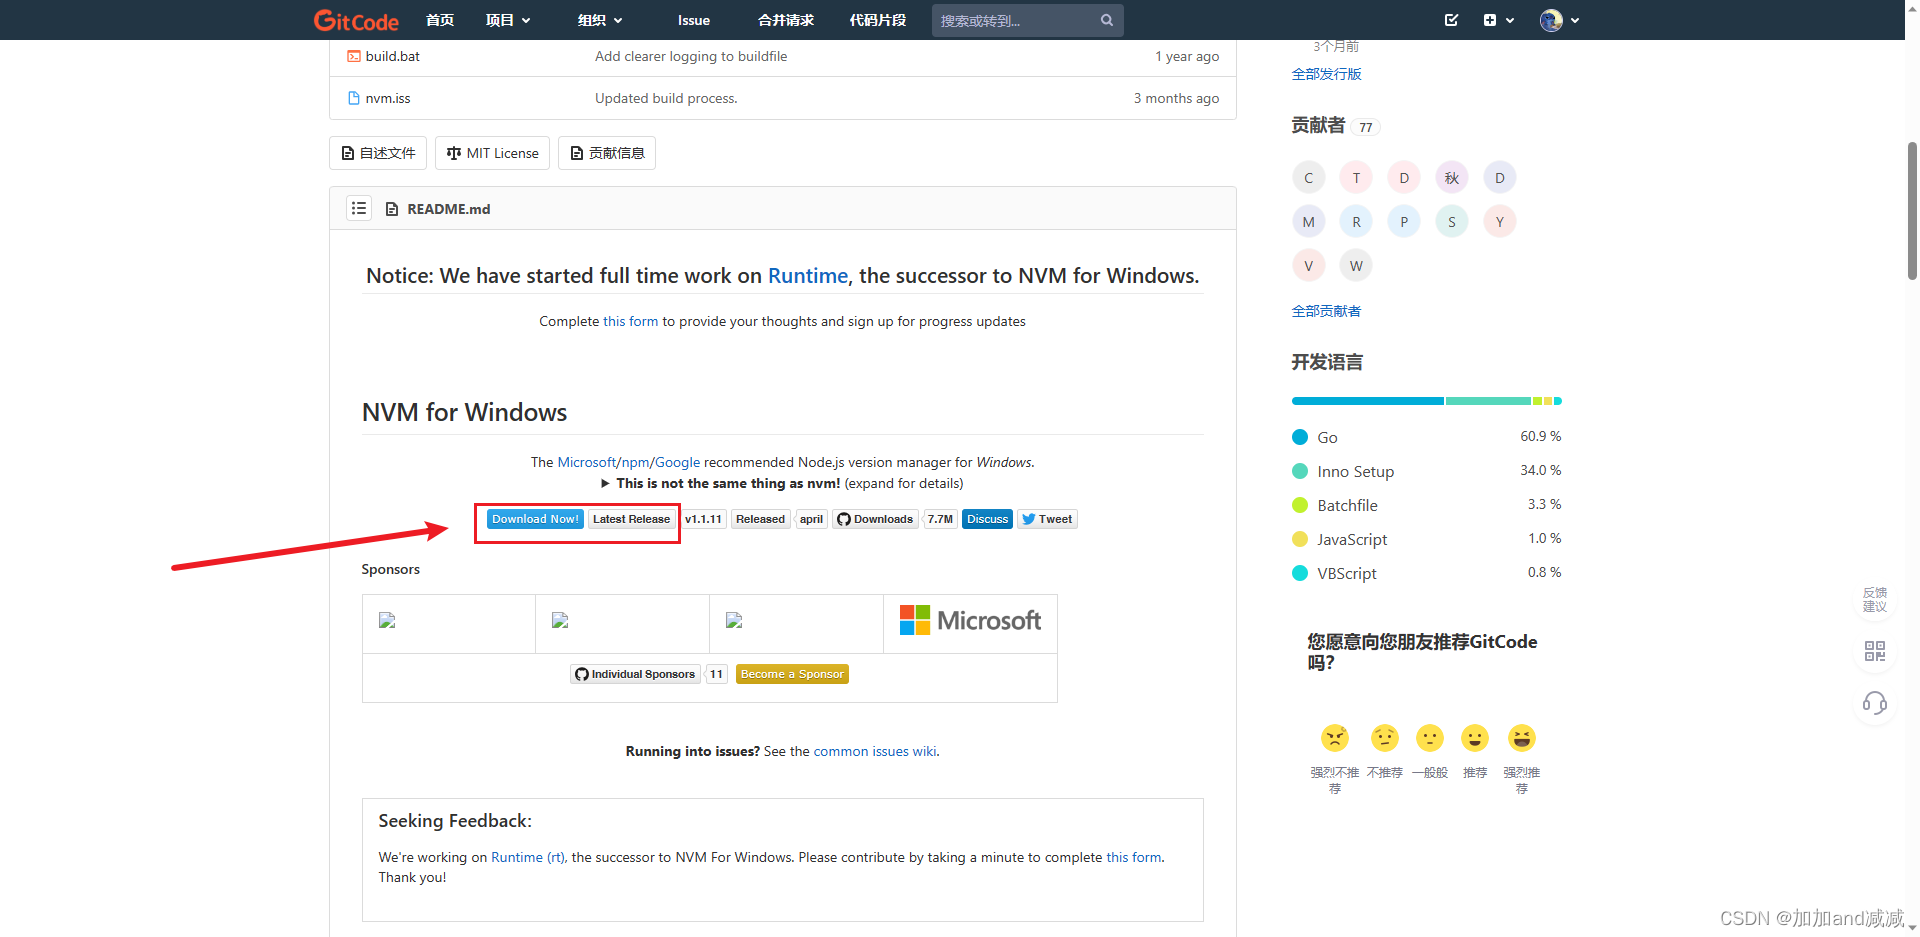
Task: Open the headset customer service icon
Action: 1875,704
